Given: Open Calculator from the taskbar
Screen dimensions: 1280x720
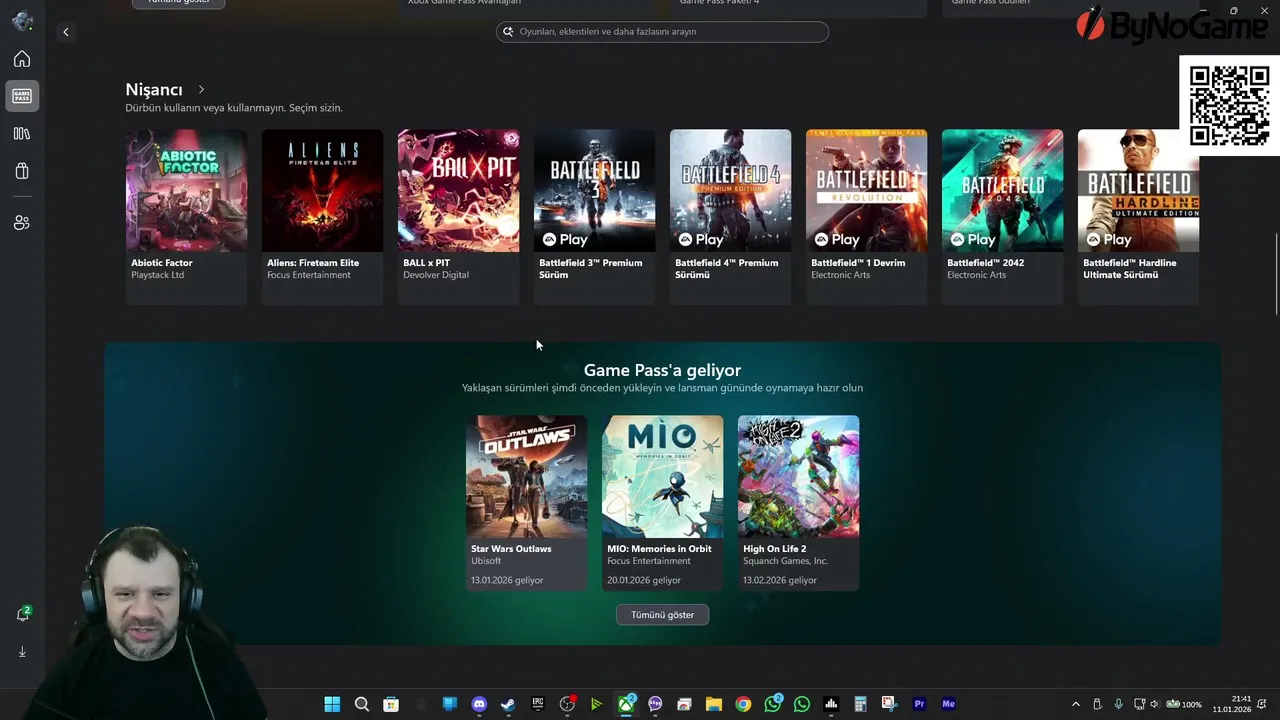Looking at the screenshot, I should click(x=860, y=704).
